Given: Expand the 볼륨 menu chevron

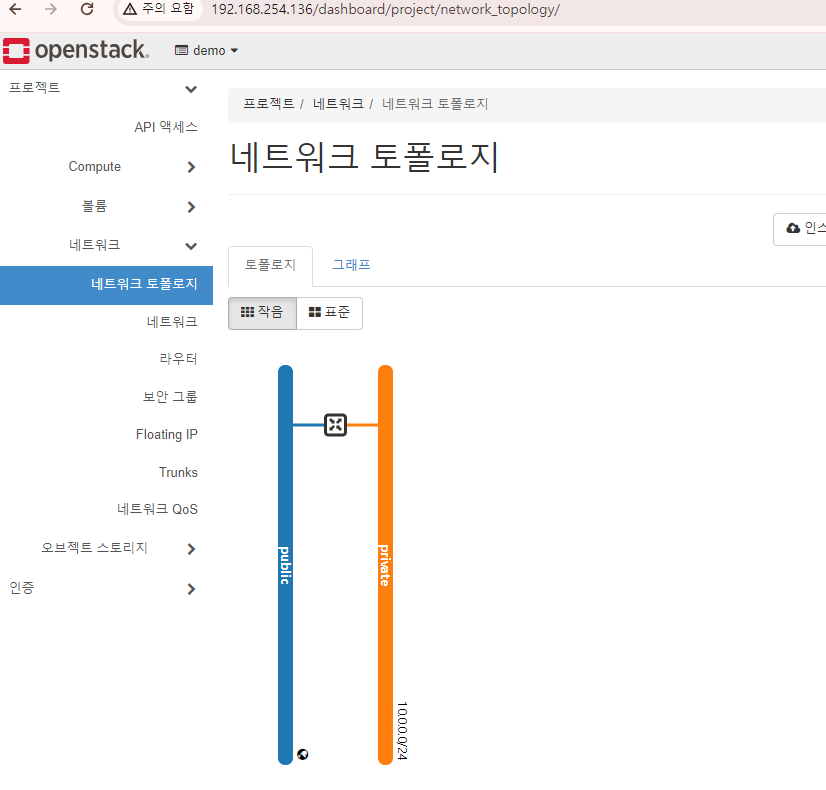Looking at the screenshot, I should point(191,207).
